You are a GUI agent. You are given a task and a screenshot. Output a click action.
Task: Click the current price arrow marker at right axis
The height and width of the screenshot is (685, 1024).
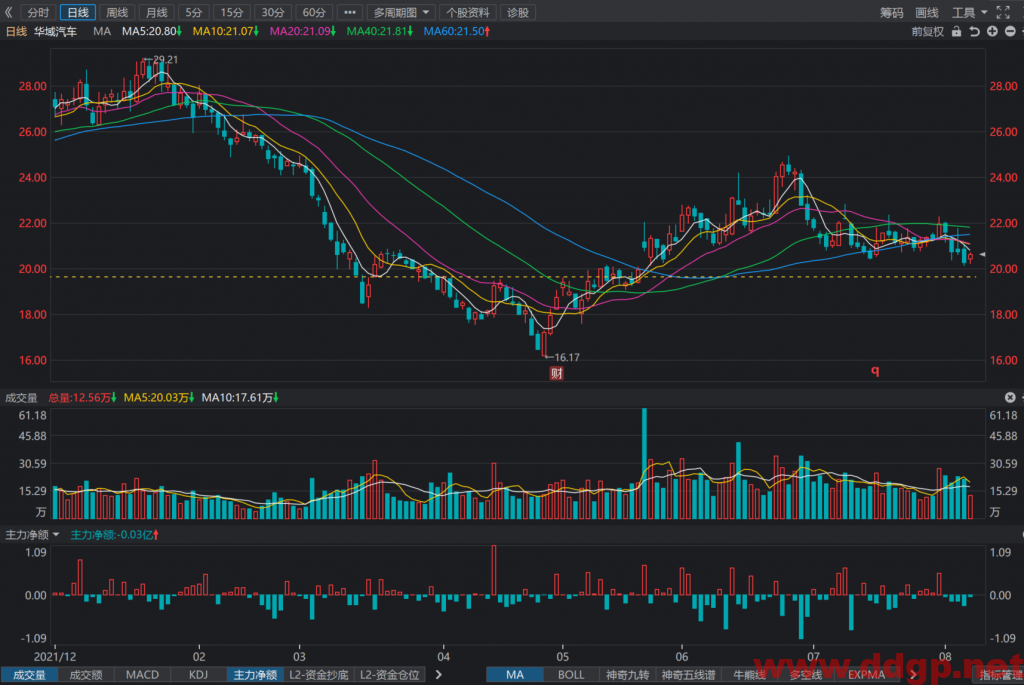tap(982, 255)
